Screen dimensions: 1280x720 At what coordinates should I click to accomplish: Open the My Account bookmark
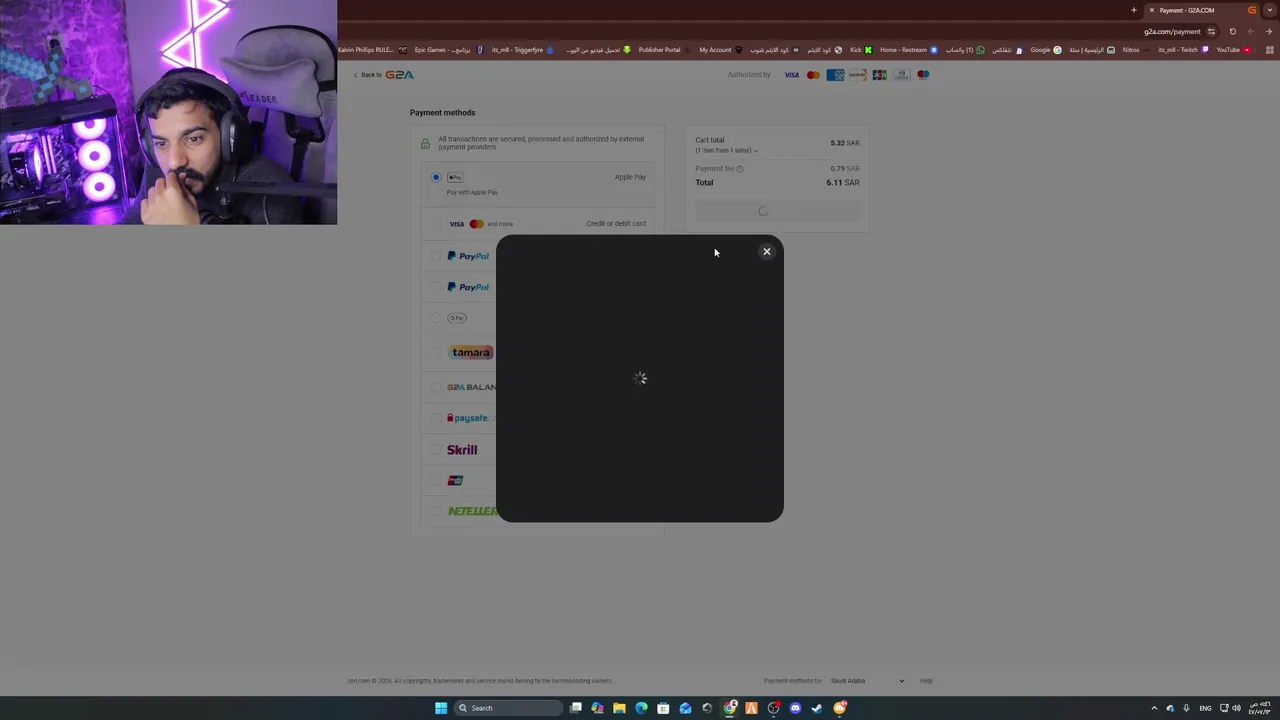pyautogui.click(x=720, y=50)
